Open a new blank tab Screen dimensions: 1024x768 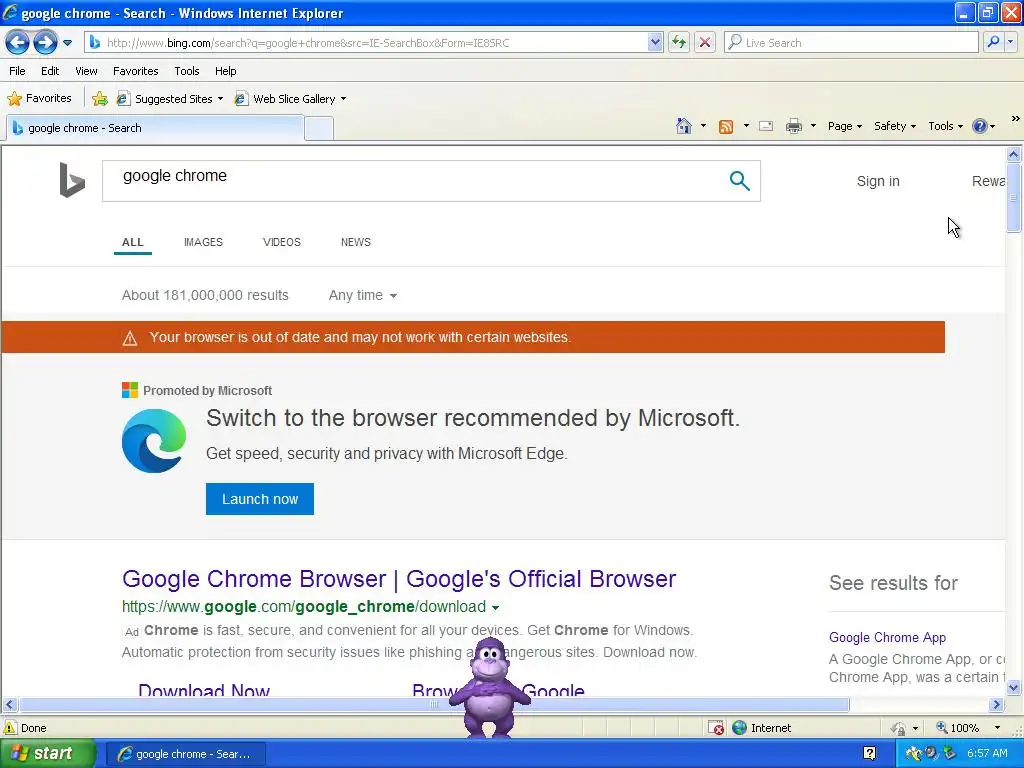coord(319,129)
